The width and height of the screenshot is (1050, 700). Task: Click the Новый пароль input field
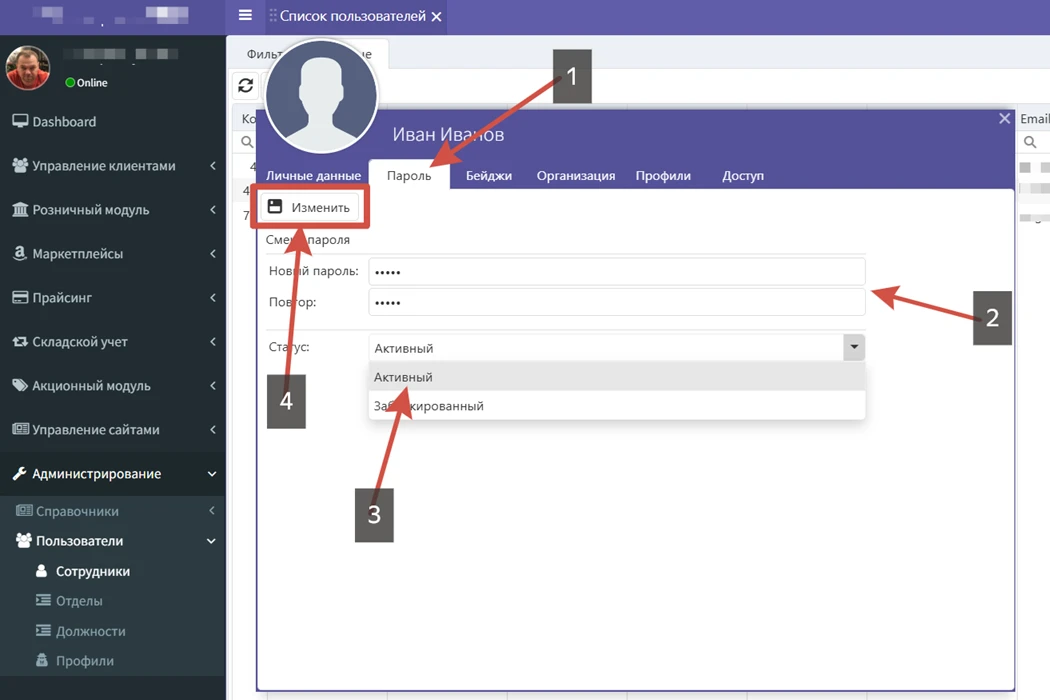616,272
